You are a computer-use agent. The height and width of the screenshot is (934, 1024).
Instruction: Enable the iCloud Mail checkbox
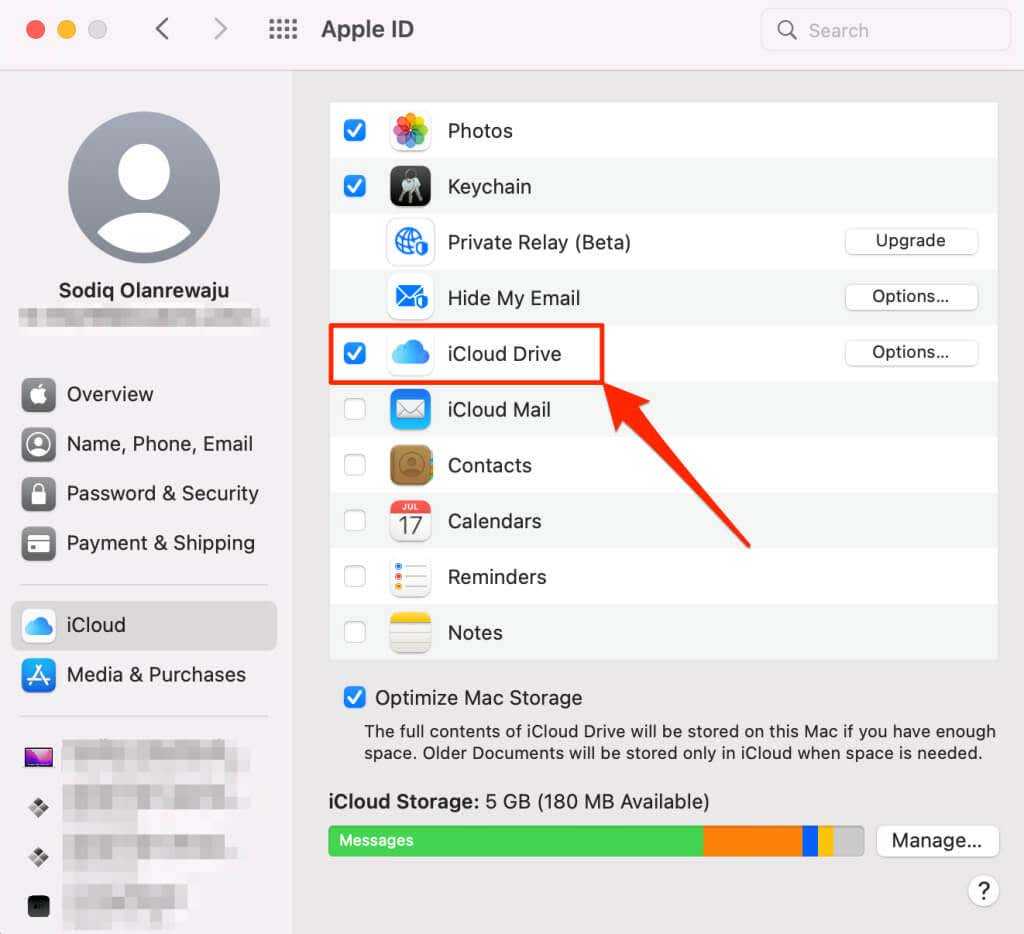click(355, 409)
